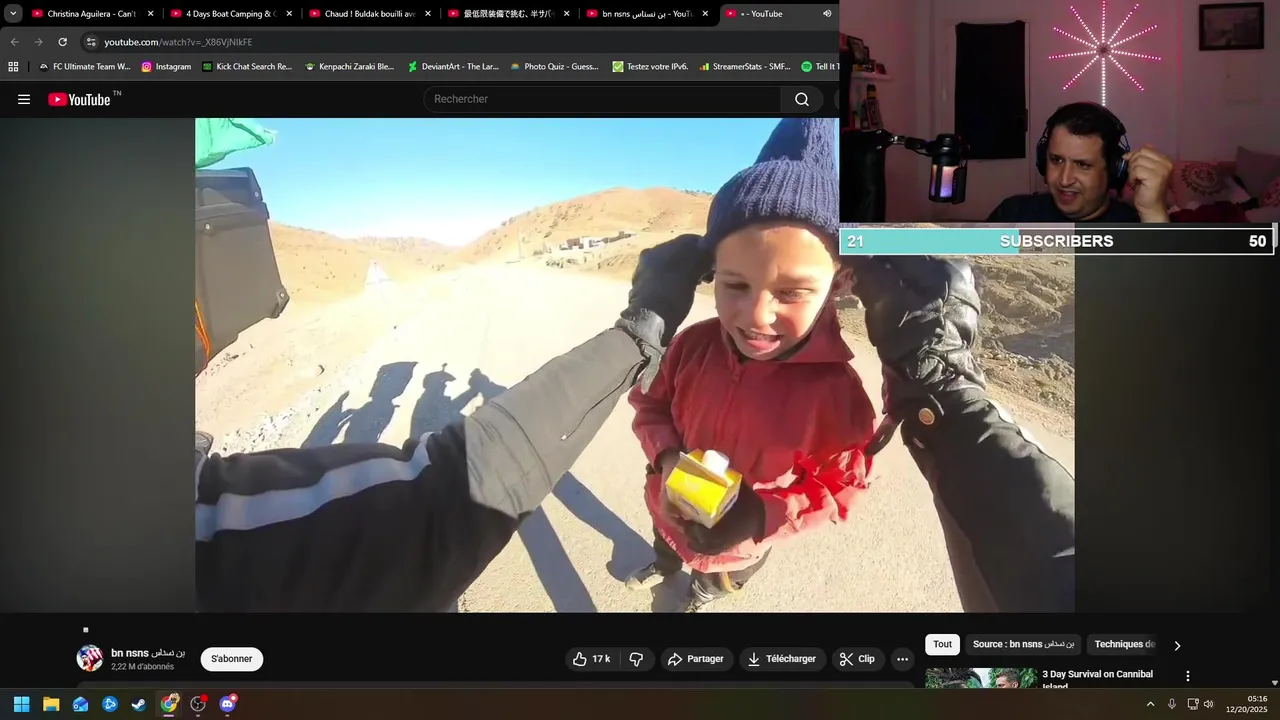1280x720 pixels.
Task: Close the Christina Aguilera tab
Action: coord(151,14)
